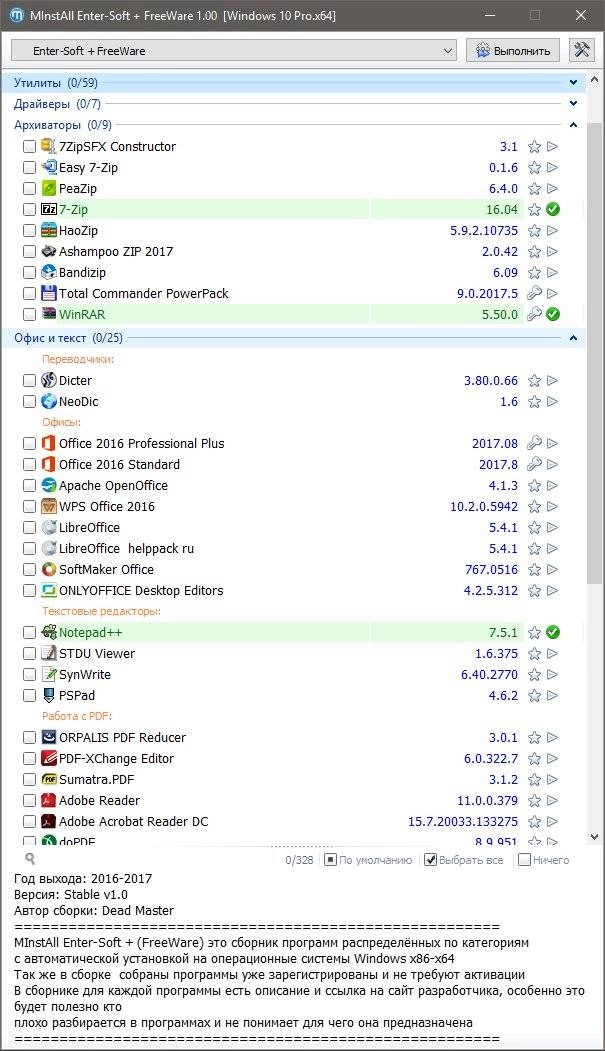
Task: Click the star icon for STDU Viewer
Action: (534, 654)
